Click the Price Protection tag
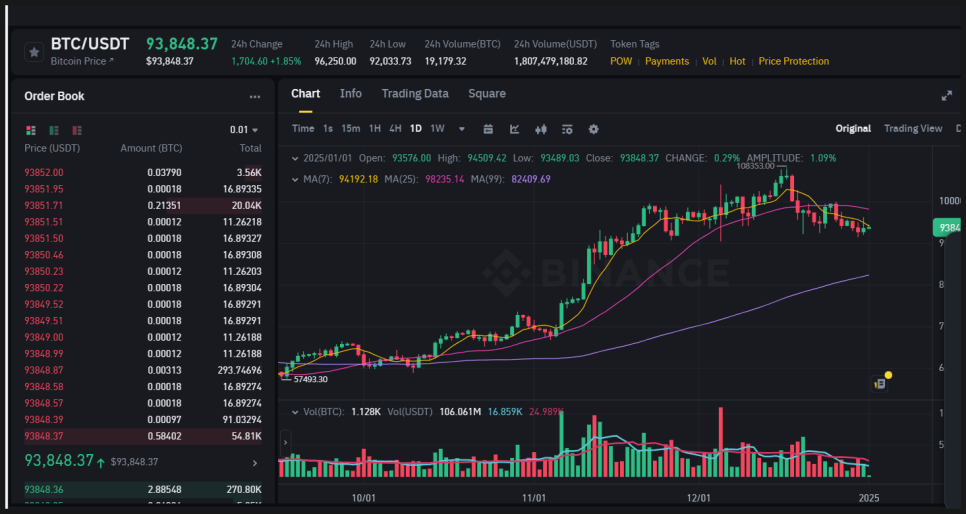Image resolution: width=966 pixels, height=514 pixels. point(794,61)
